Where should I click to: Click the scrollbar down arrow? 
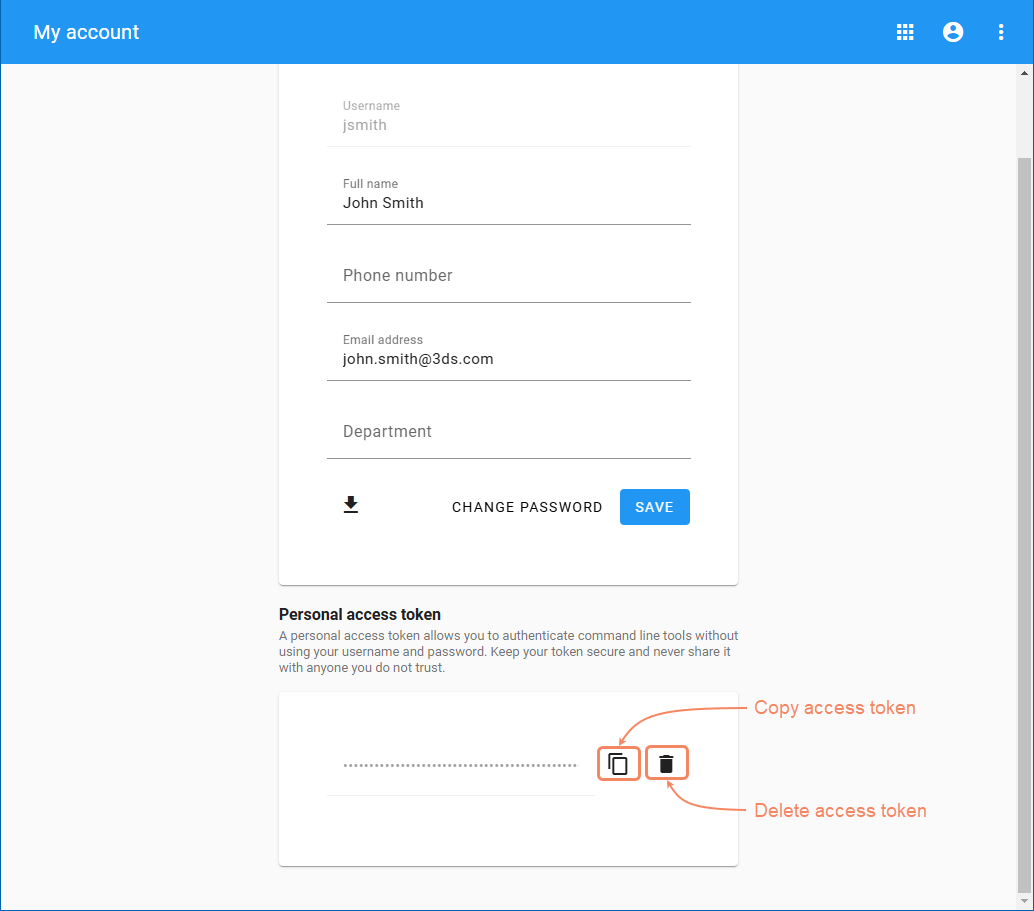(x=1024, y=902)
